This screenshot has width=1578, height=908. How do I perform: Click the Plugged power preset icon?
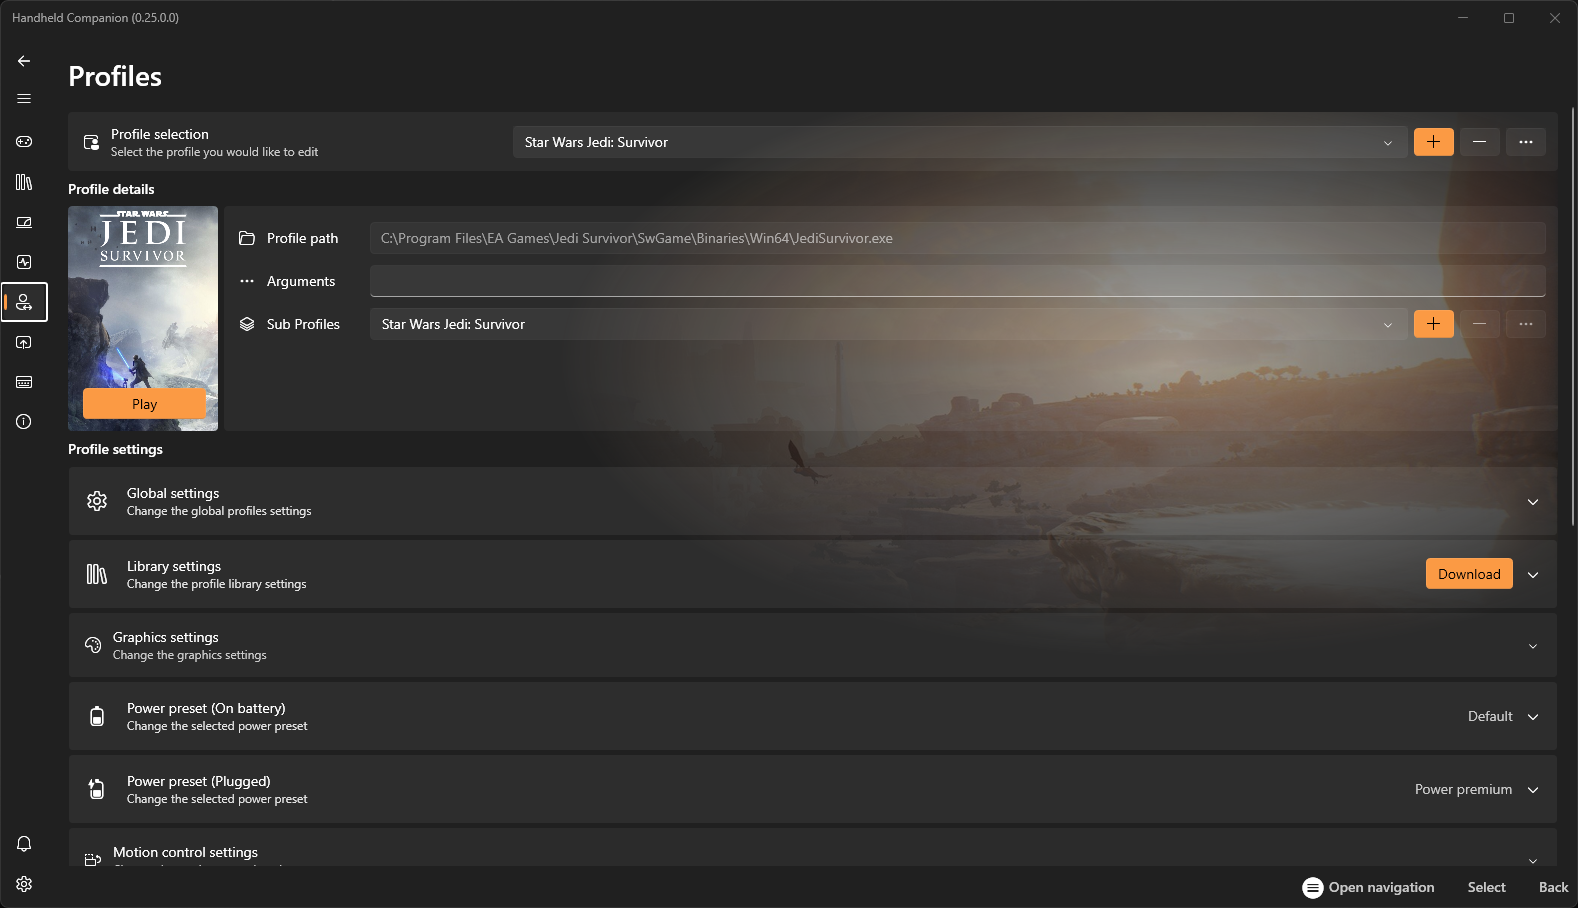97,789
